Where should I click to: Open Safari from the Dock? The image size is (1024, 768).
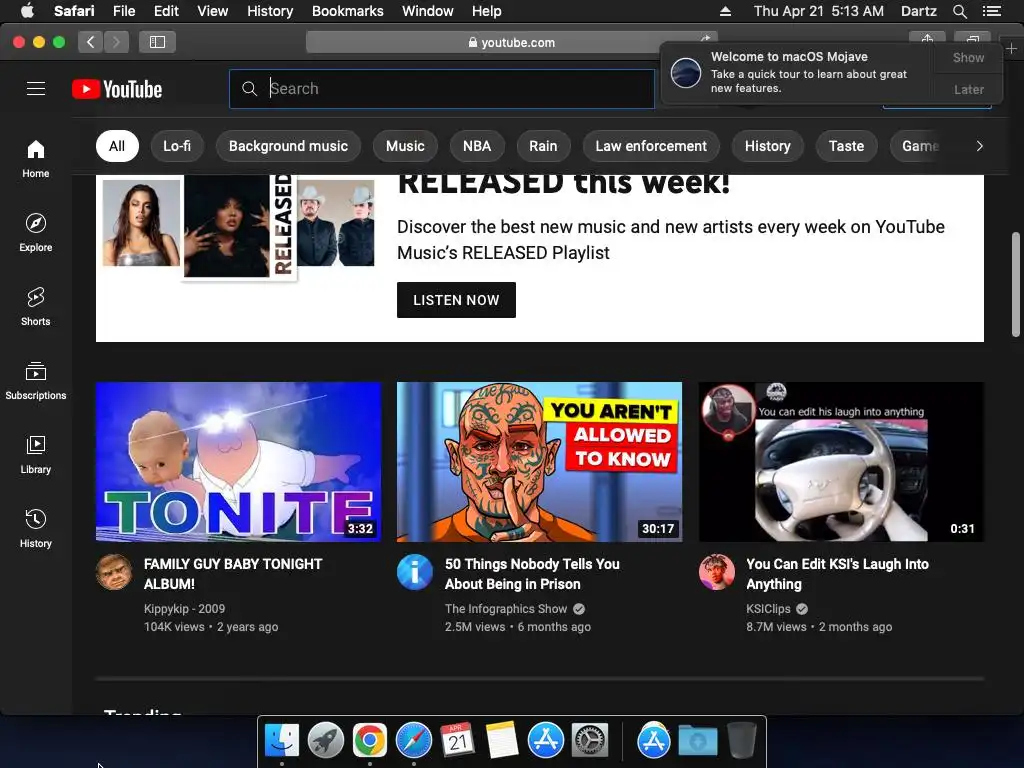pos(413,741)
